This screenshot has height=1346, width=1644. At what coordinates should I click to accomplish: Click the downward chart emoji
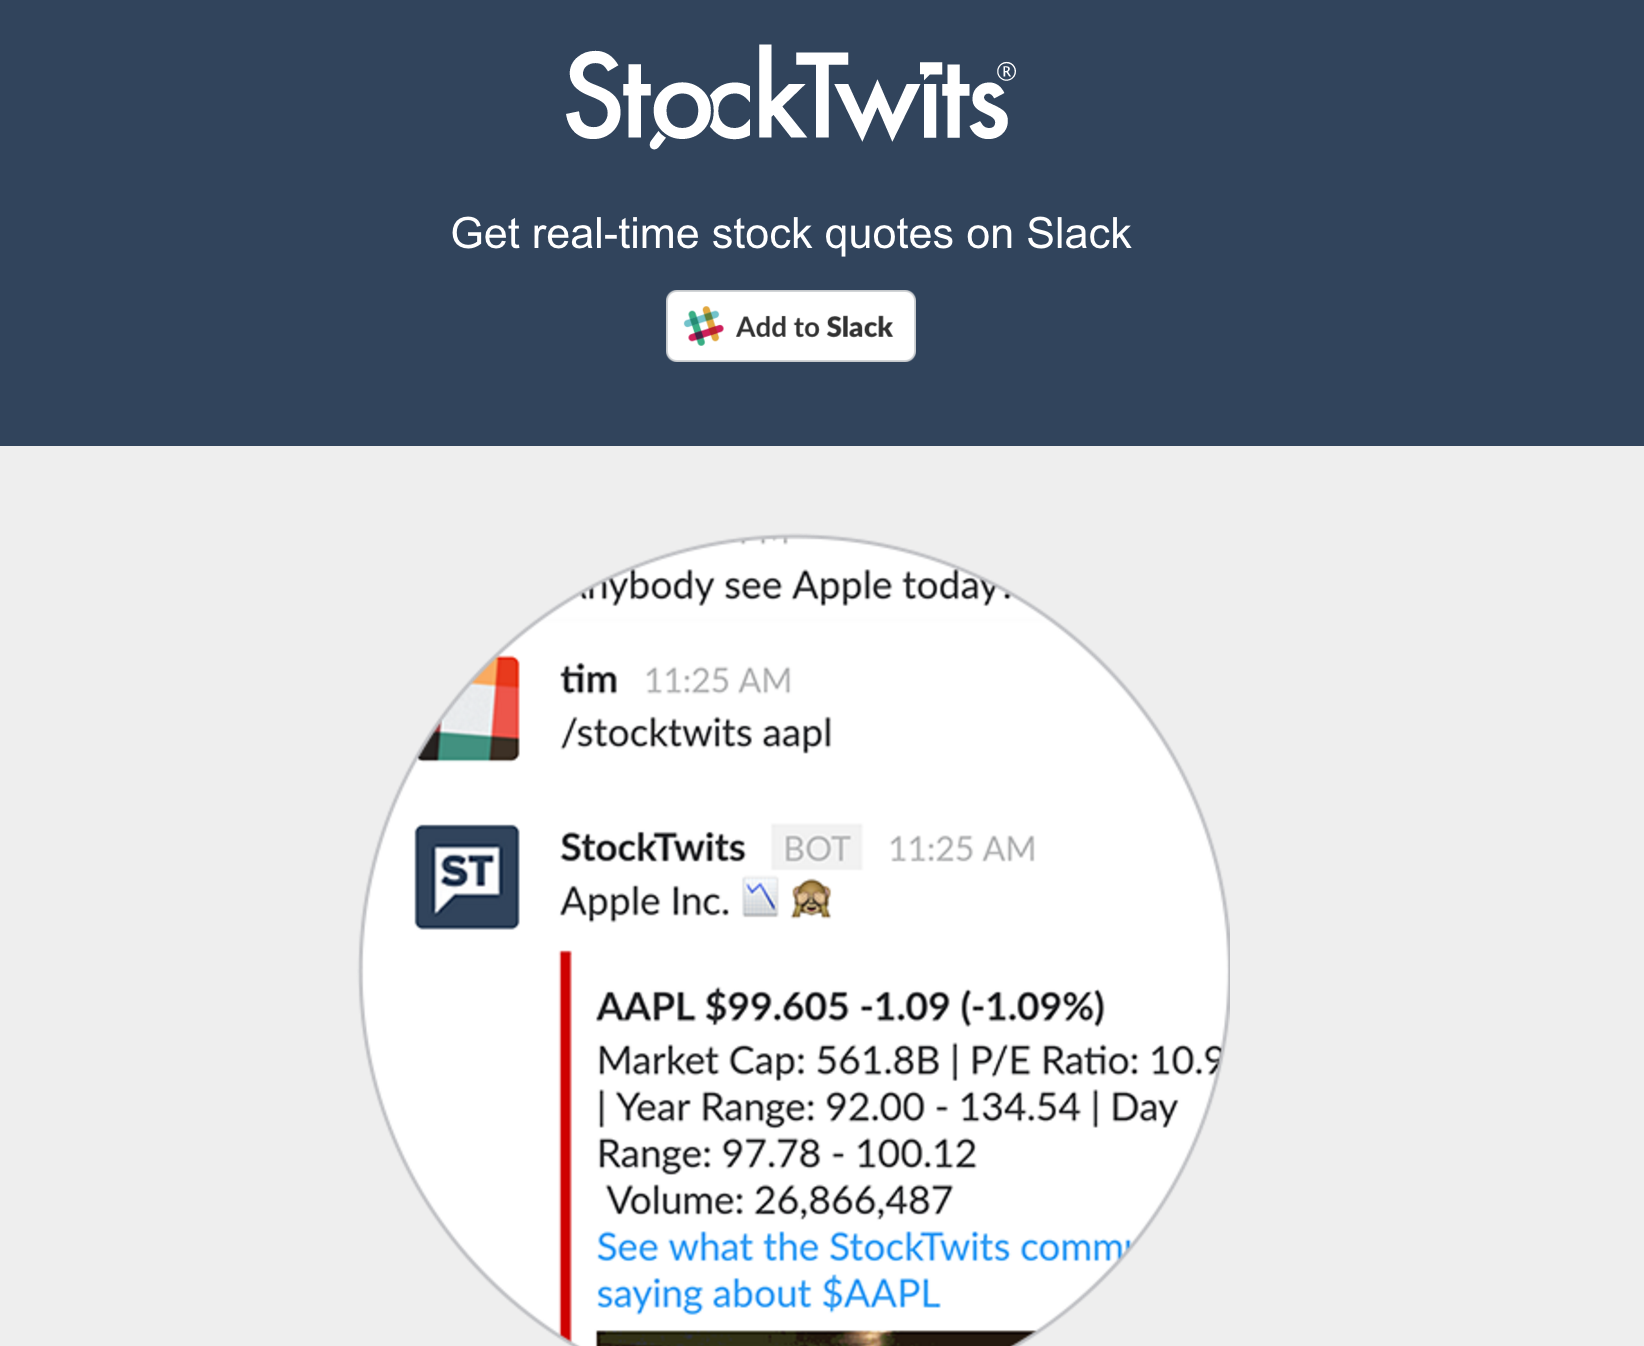pyautogui.click(x=760, y=897)
